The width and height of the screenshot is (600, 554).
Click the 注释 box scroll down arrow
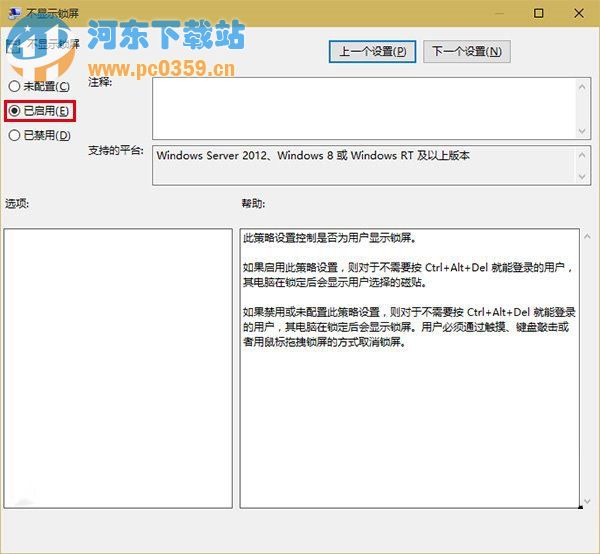point(582,131)
